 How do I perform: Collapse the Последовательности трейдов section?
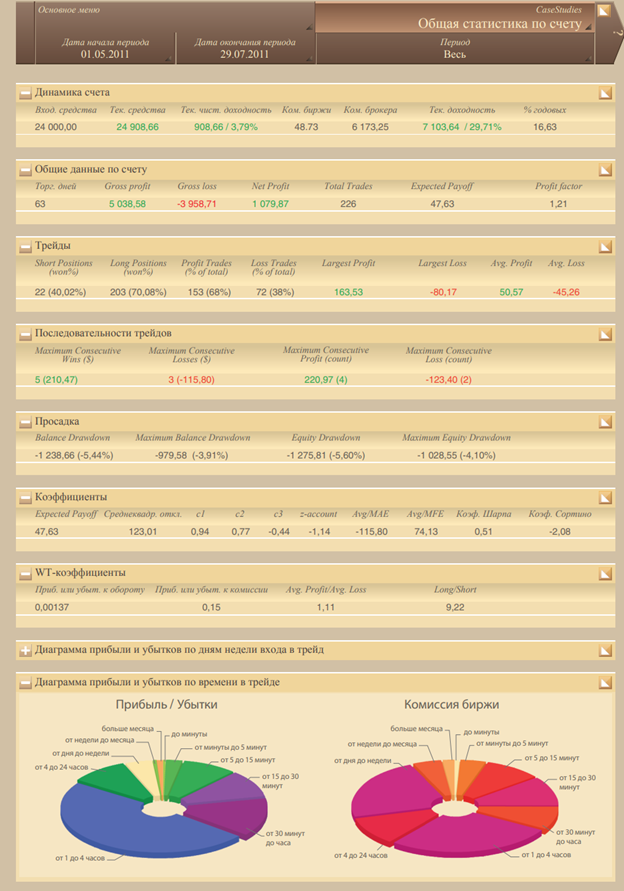25,335
